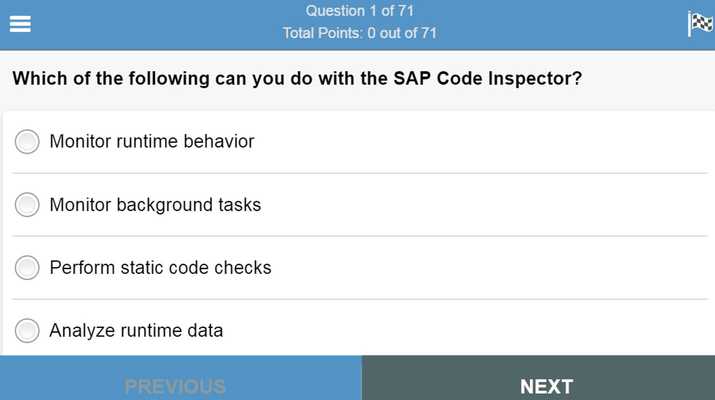Click the words 'SAP Code Inspector' in the question
The image size is (715, 400).
coord(487,78)
